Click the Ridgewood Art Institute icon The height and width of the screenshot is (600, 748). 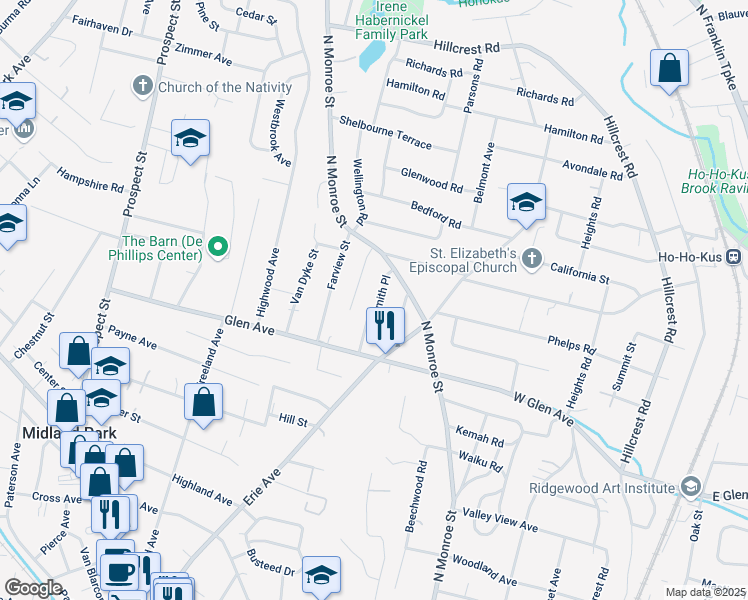(x=690, y=488)
